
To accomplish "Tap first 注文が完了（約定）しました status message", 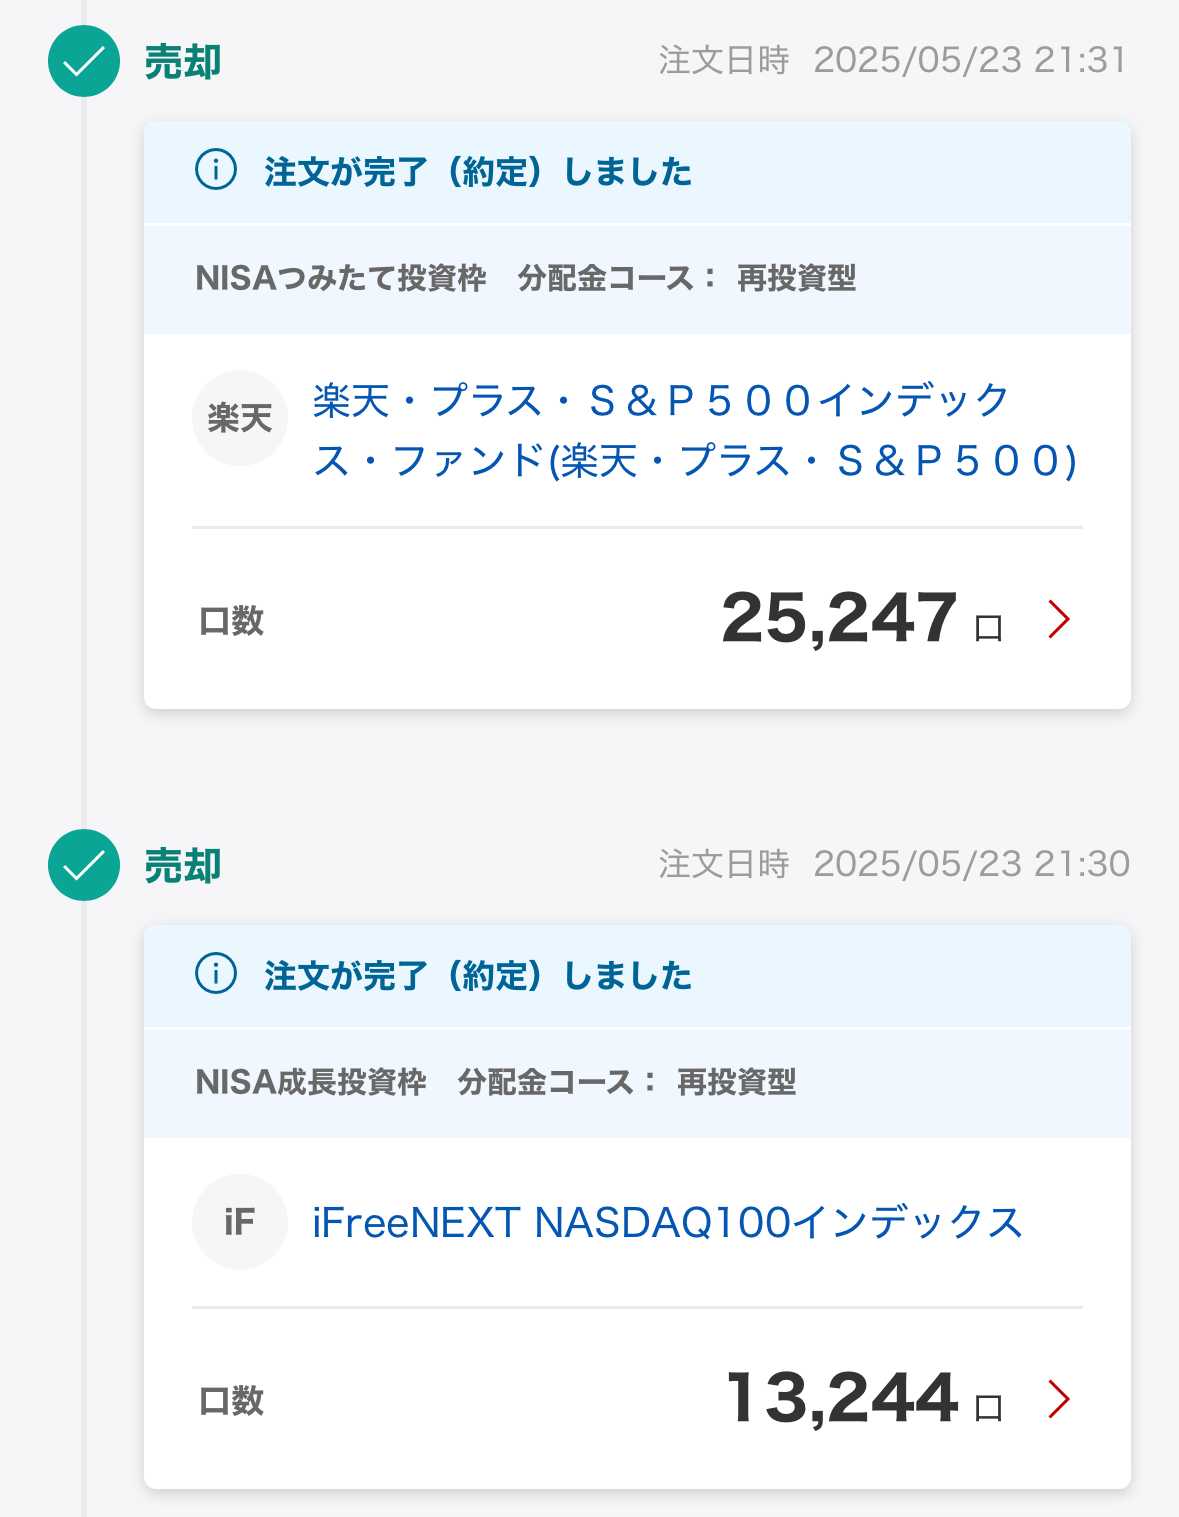I will [478, 171].
